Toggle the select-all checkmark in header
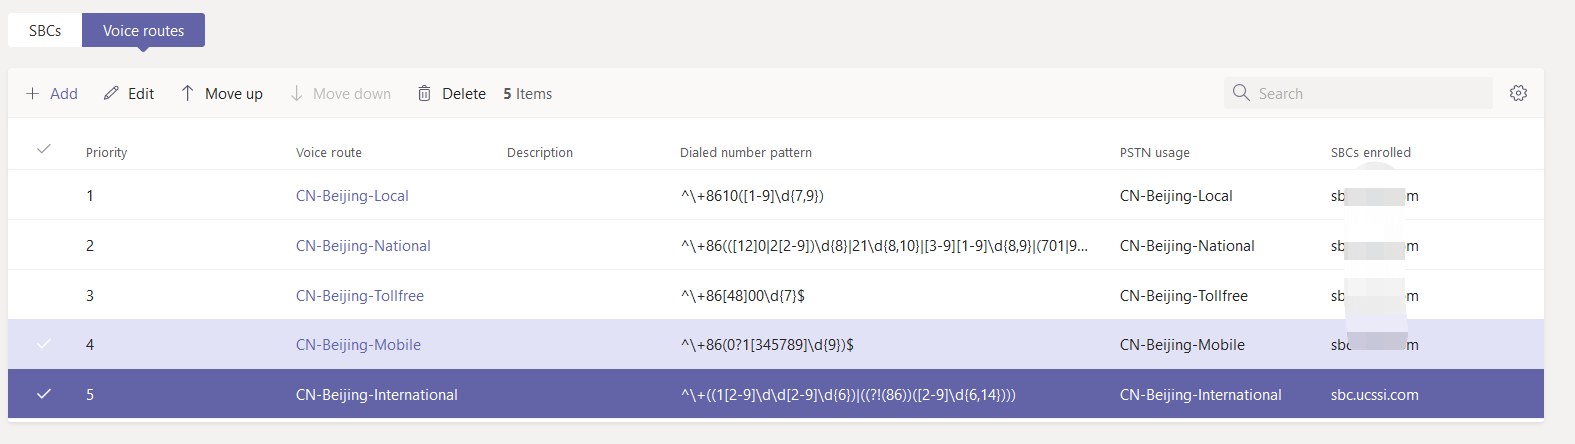The image size is (1575, 444). [43, 149]
